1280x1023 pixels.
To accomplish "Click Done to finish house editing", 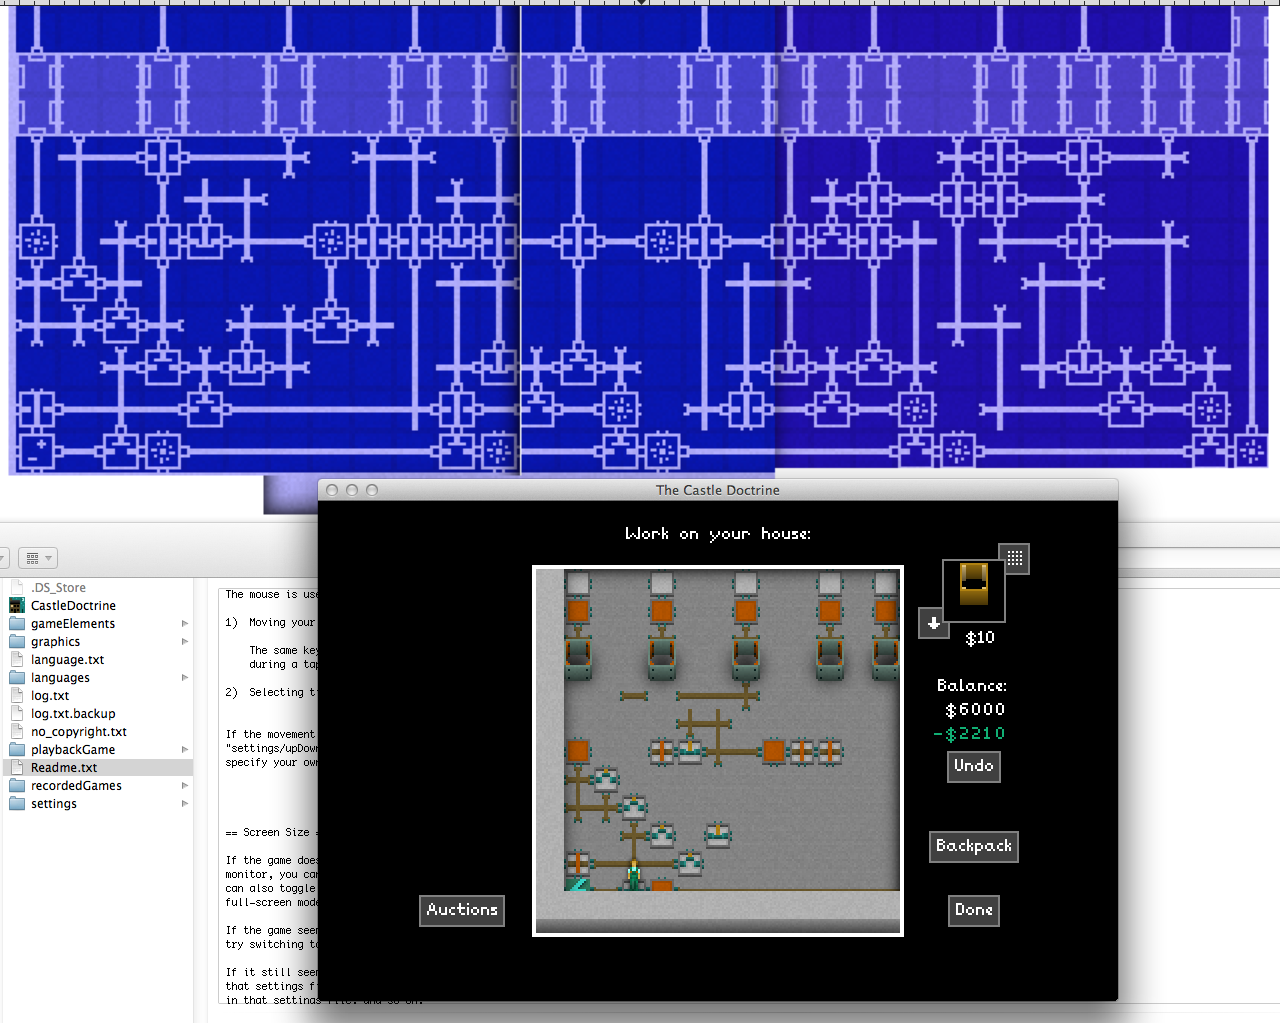I will click(x=974, y=910).
